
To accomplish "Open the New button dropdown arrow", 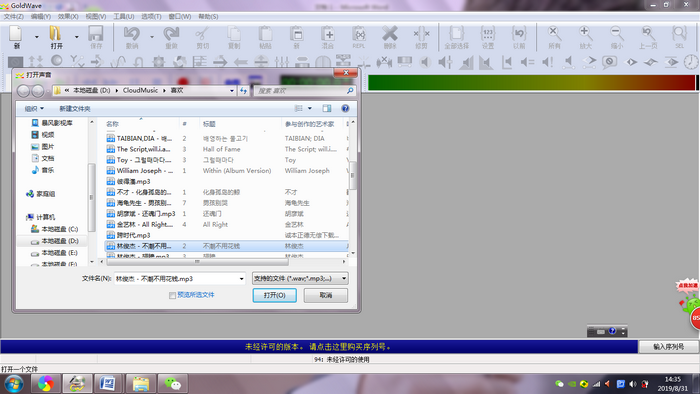I will [x=37, y=37].
